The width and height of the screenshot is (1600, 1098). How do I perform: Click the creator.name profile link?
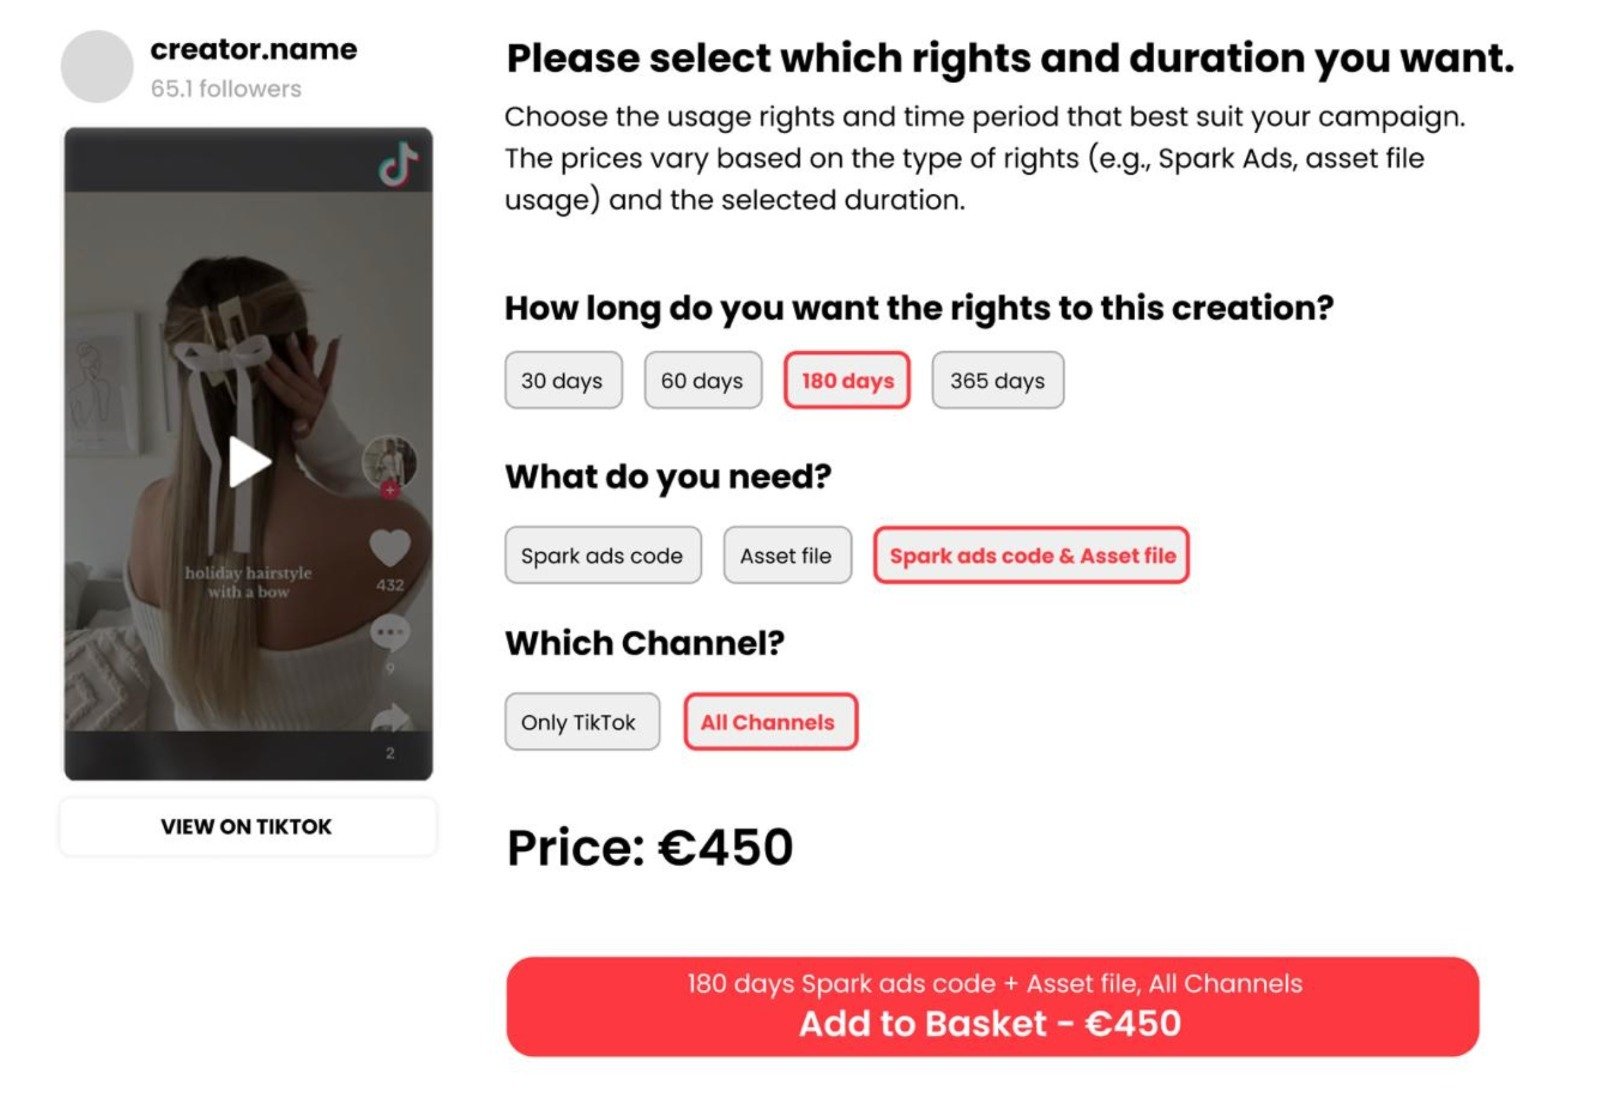[x=253, y=50]
